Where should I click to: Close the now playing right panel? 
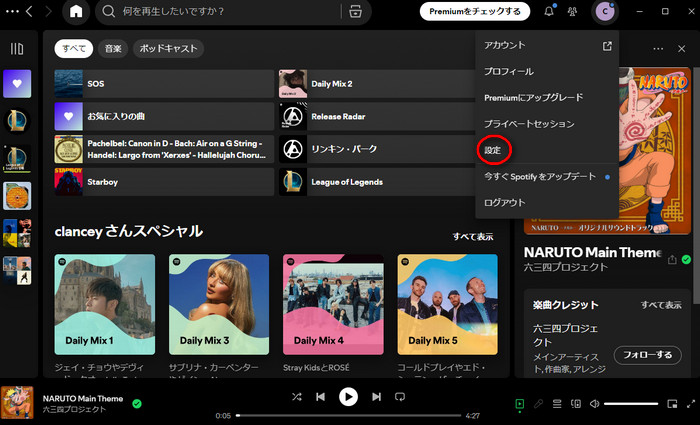tap(681, 49)
